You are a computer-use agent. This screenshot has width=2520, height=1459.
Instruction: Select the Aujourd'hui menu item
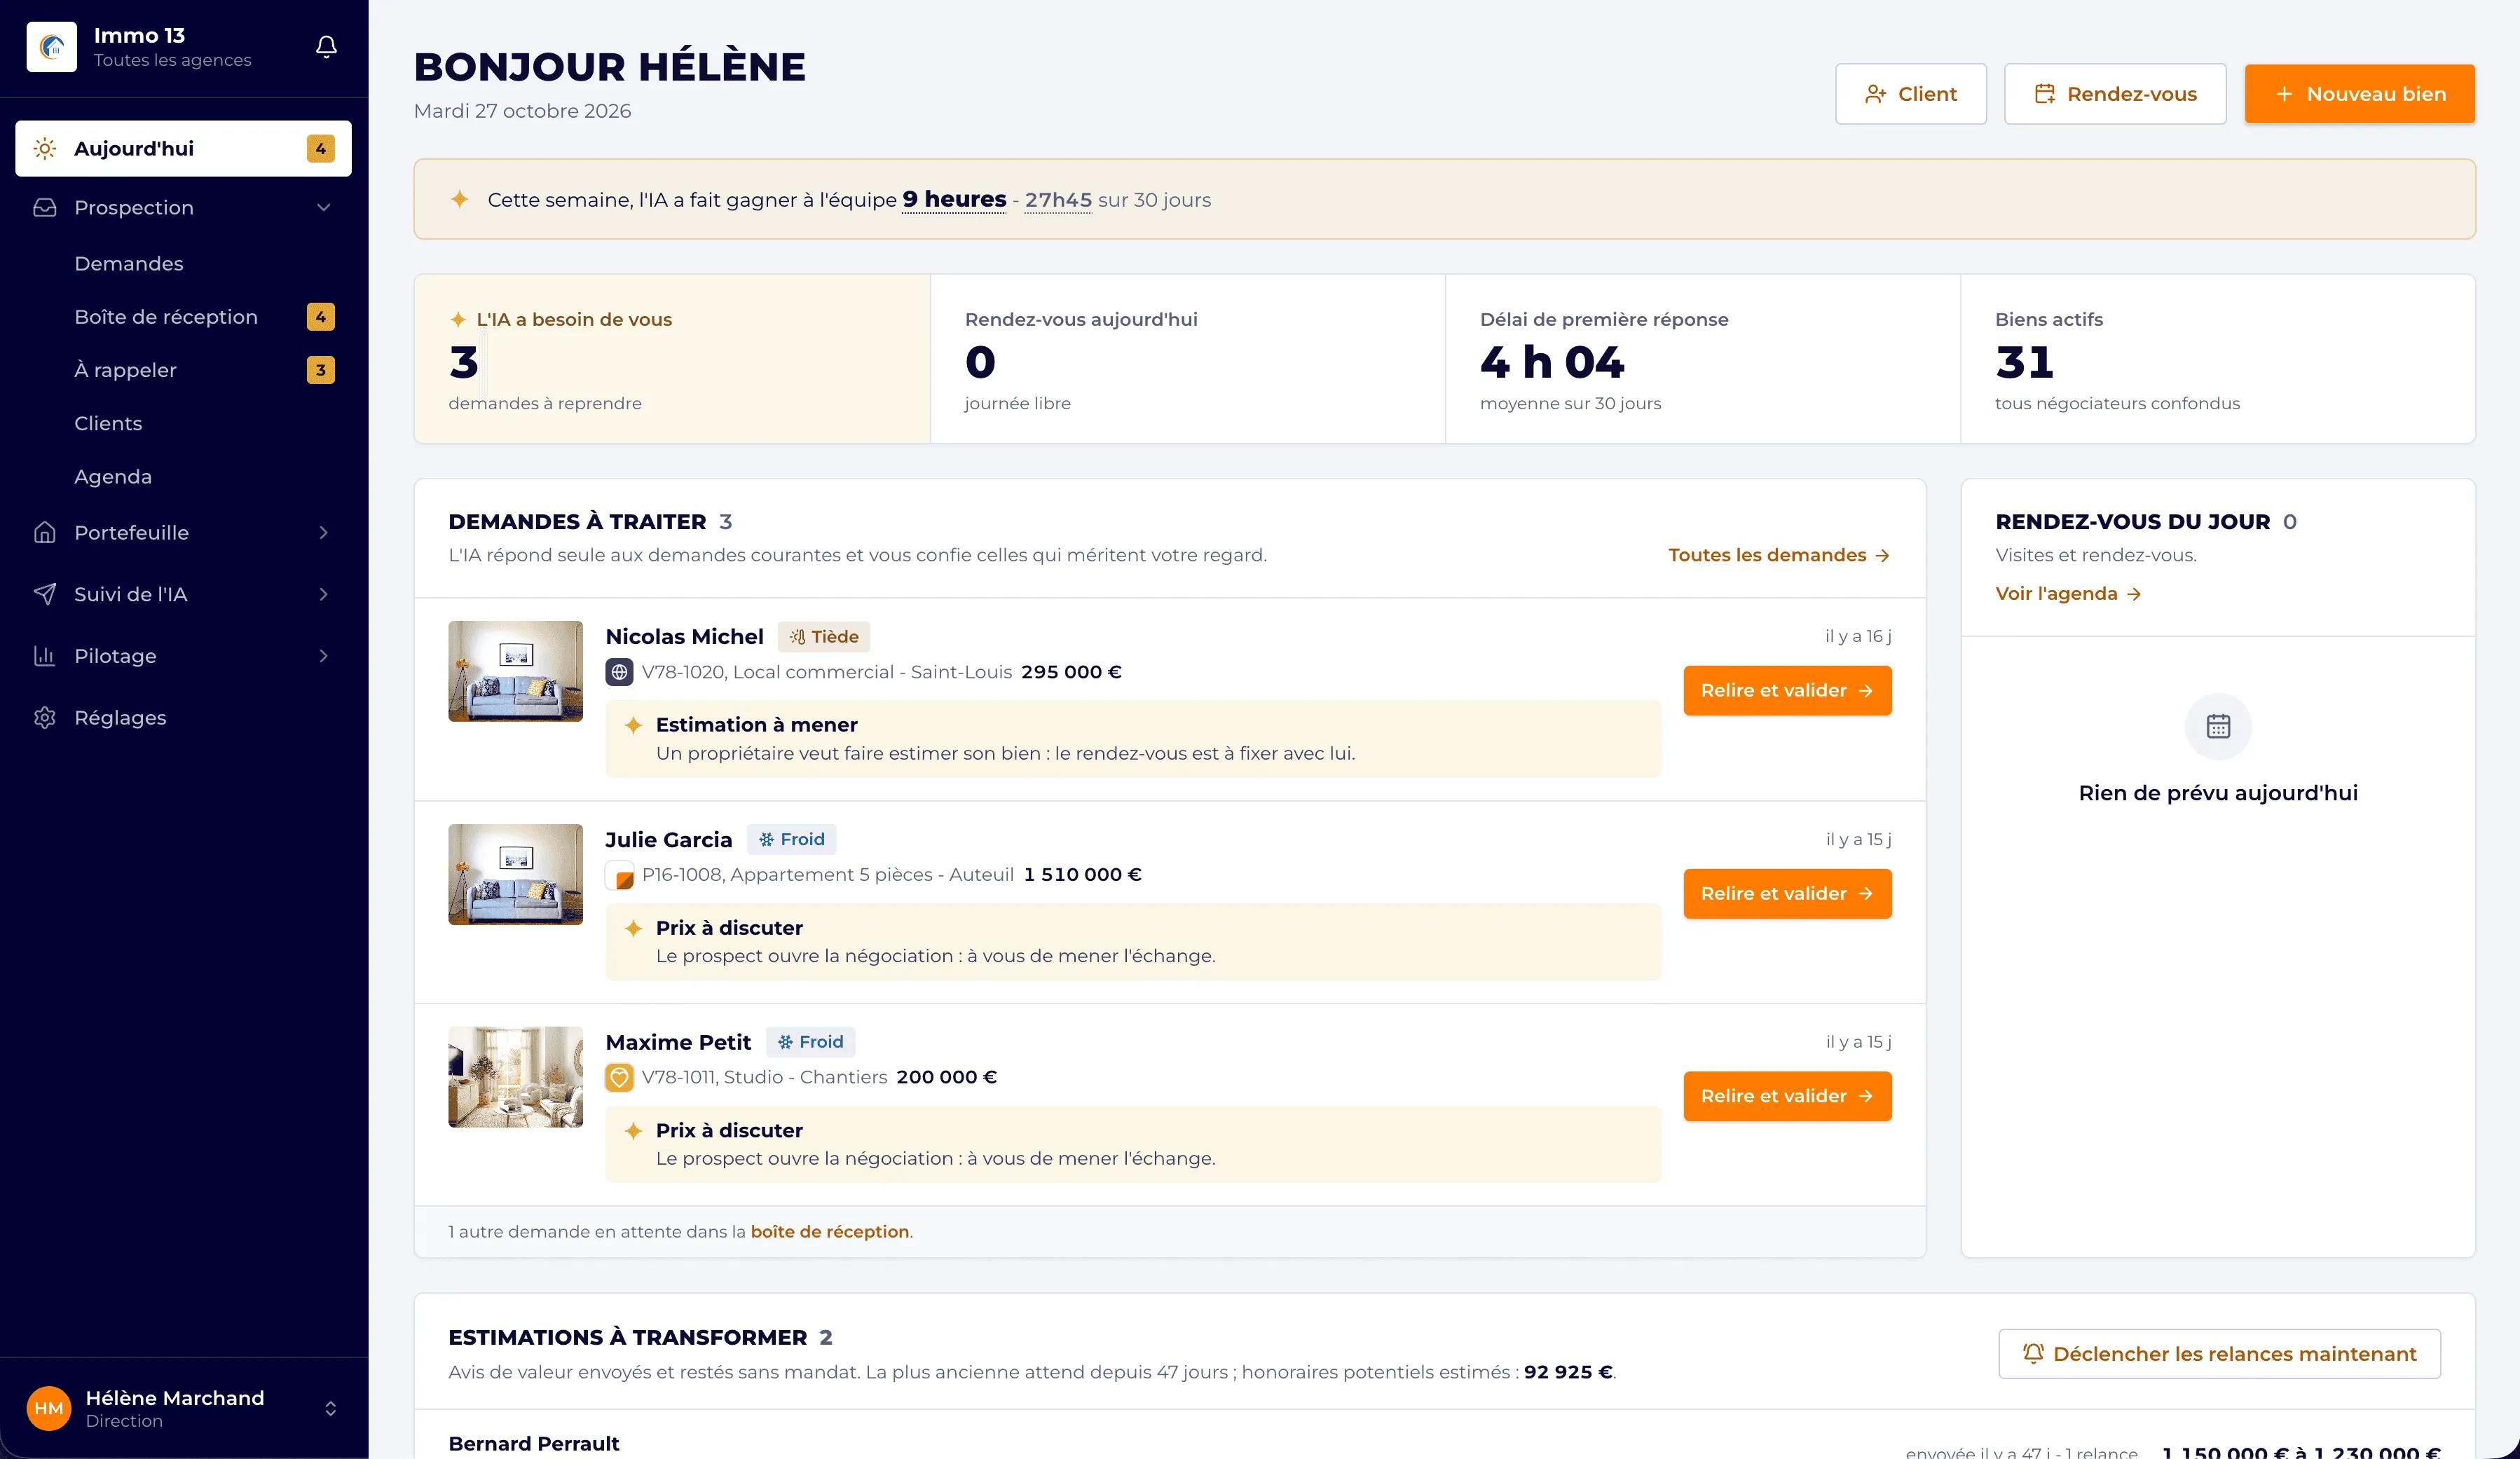tap(183, 149)
